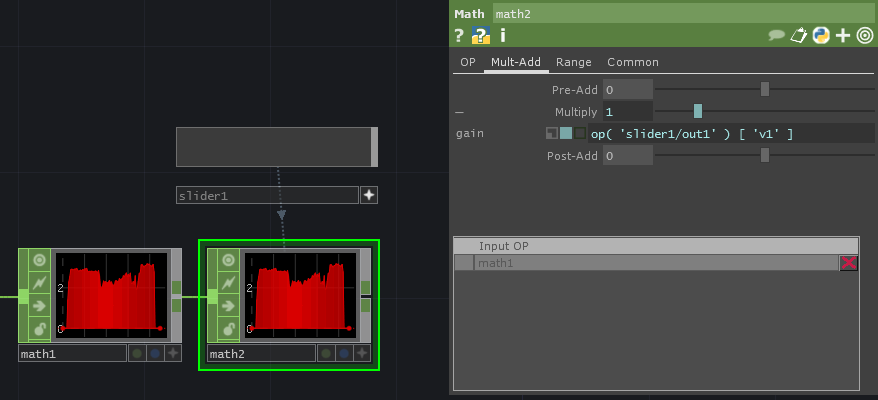Show operator info via the i icon

click(502, 35)
